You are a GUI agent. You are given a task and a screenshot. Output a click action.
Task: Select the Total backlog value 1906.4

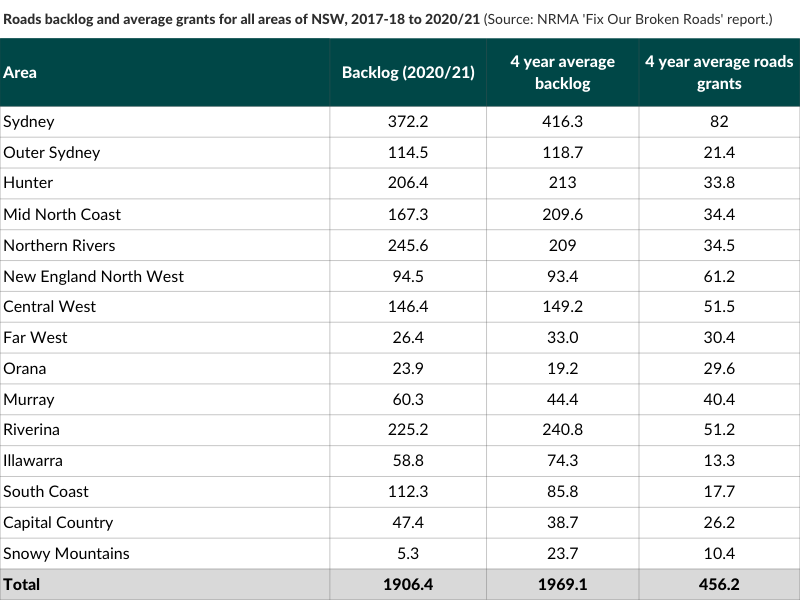point(408,584)
